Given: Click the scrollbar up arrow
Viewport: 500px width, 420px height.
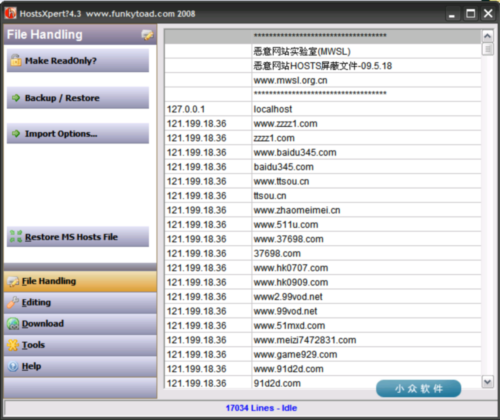Looking at the screenshot, I should coord(488,36).
